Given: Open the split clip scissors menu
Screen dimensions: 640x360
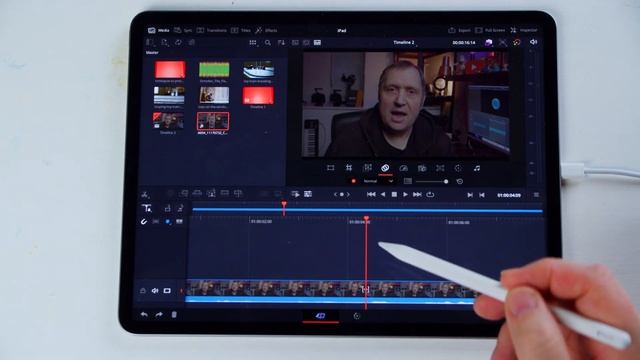Looking at the screenshot, I should tap(145, 195).
